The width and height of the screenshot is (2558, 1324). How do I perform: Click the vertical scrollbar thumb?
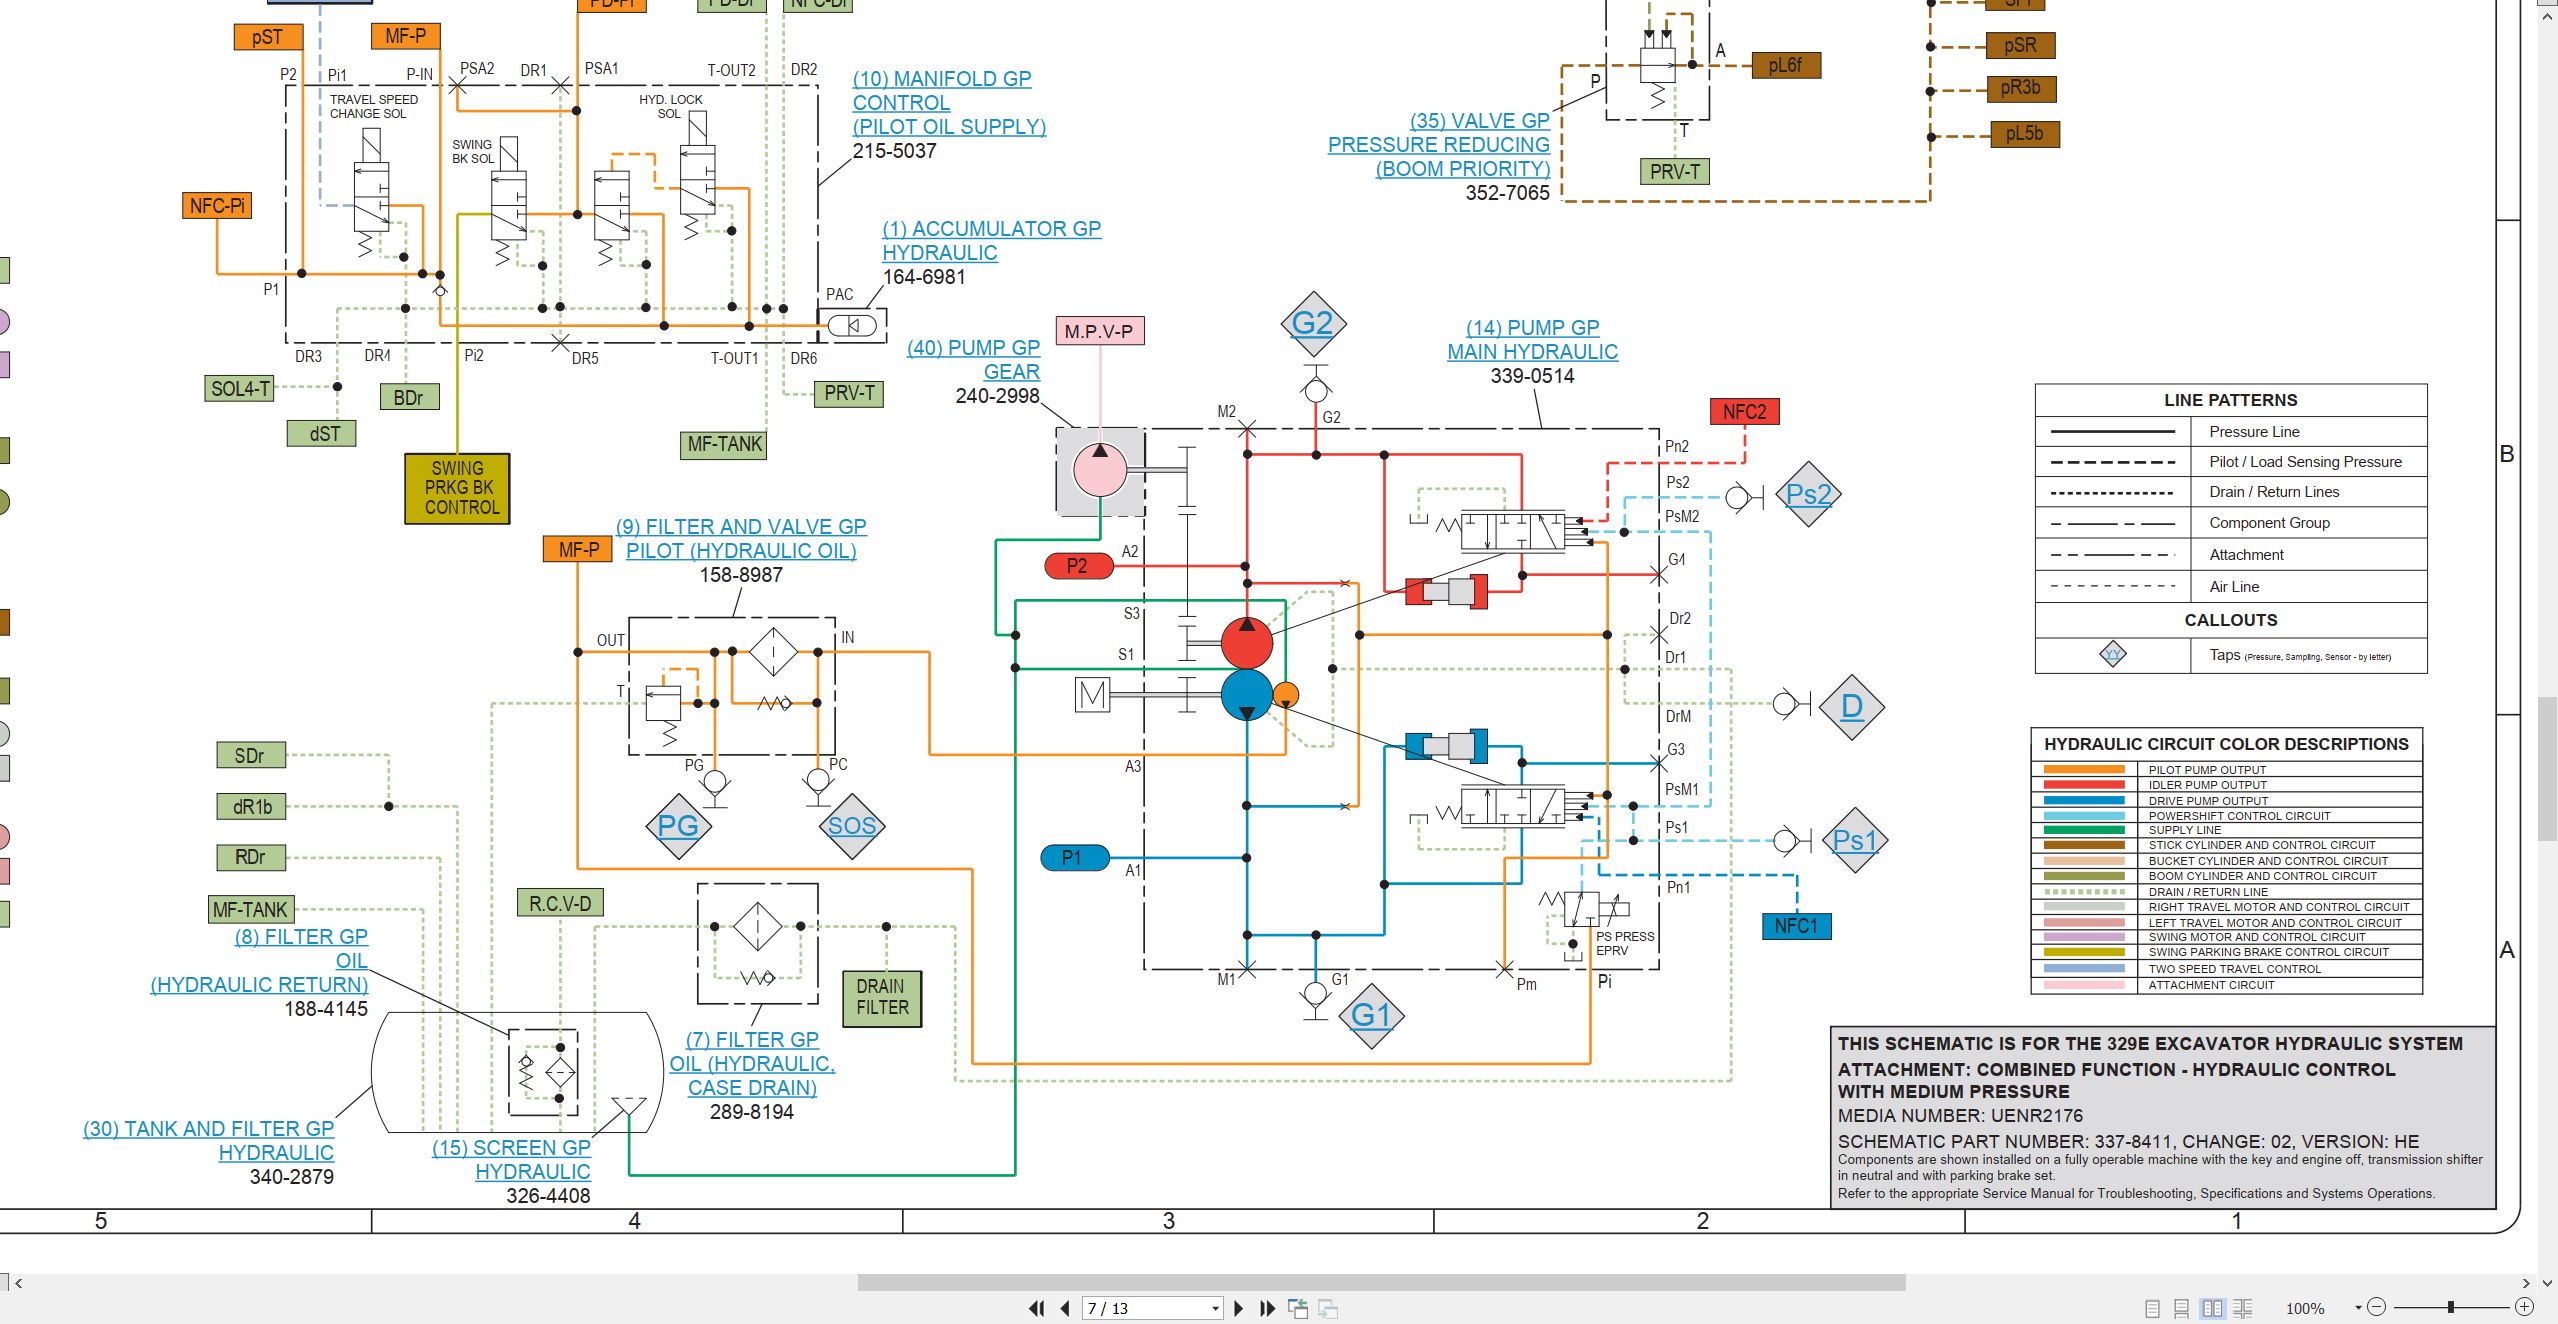(x=2547, y=770)
